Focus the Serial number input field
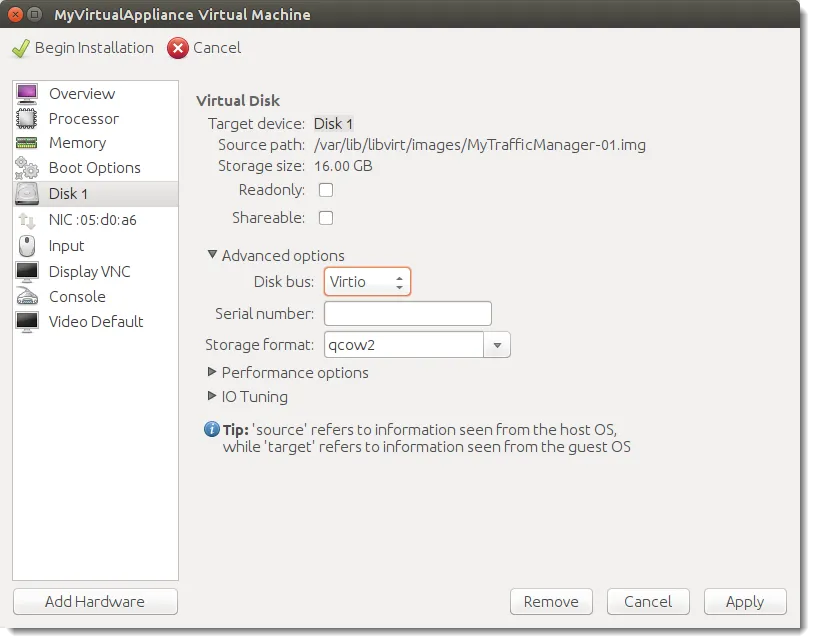 408,313
